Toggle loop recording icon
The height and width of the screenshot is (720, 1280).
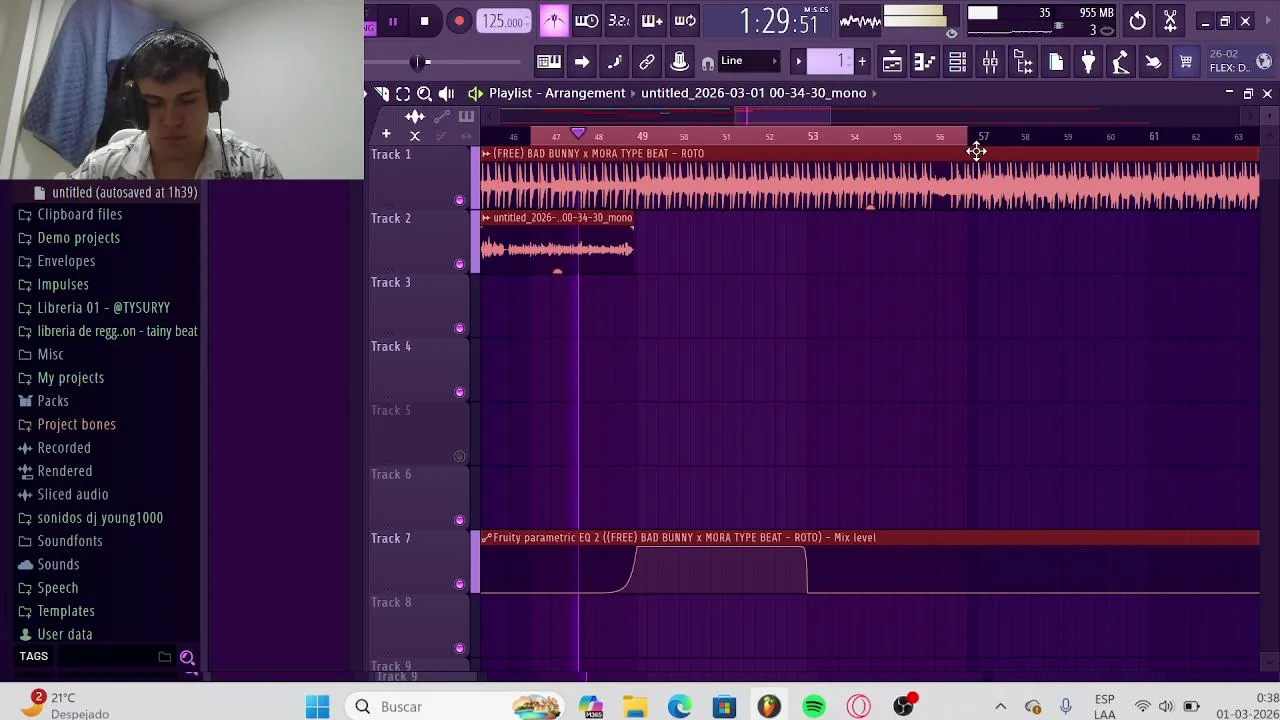click(x=685, y=21)
